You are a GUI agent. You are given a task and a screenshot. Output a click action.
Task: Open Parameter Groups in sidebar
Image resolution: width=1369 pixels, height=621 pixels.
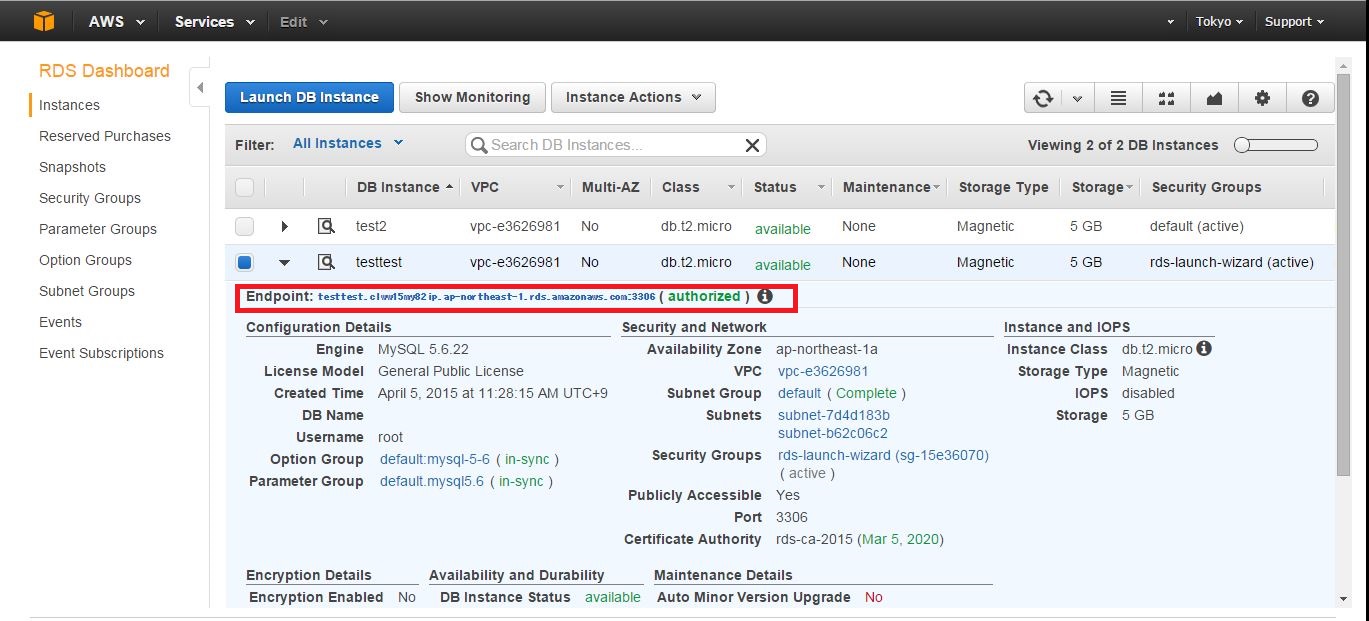click(x=98, y=229)
